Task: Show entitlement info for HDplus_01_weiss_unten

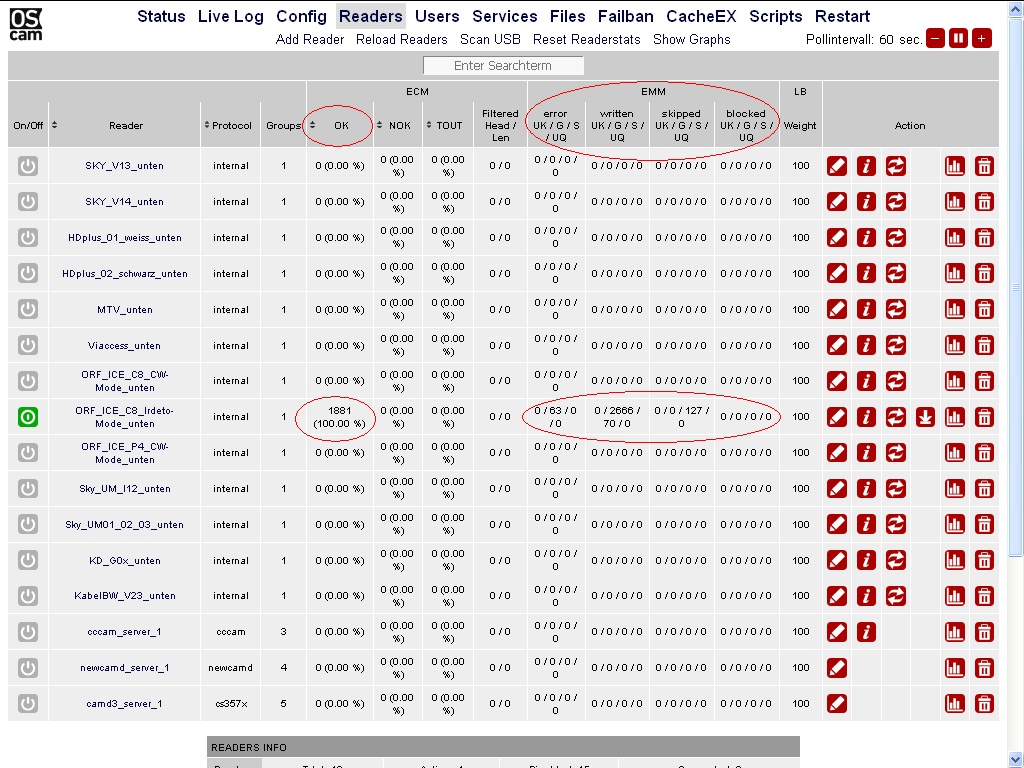Action: 866,238
